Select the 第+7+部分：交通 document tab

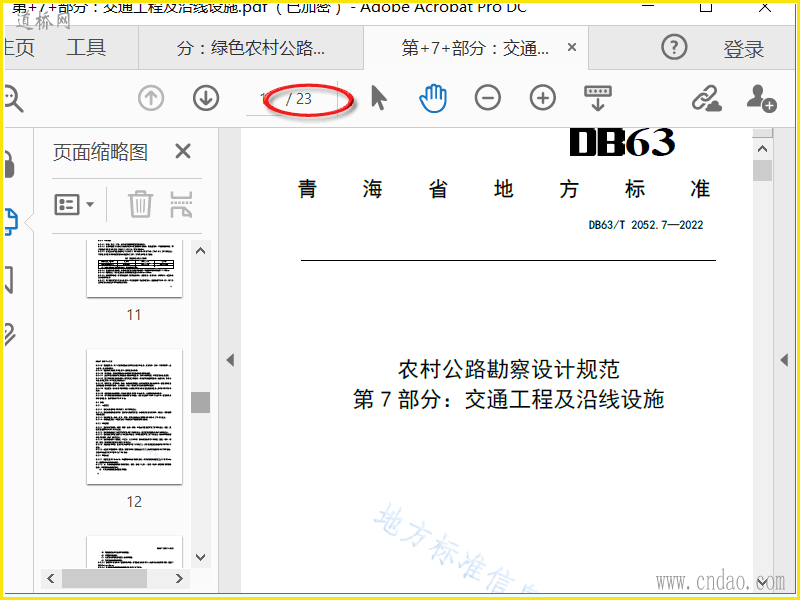pyautogui.click(x=474, y=48)
